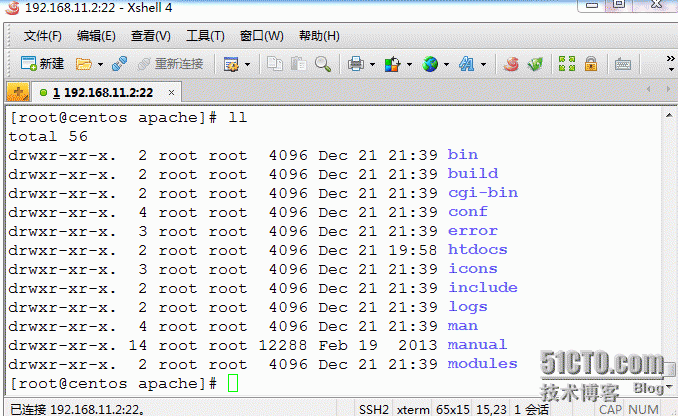Launch Xftp via red swirl icon

[x=511, y=64]
